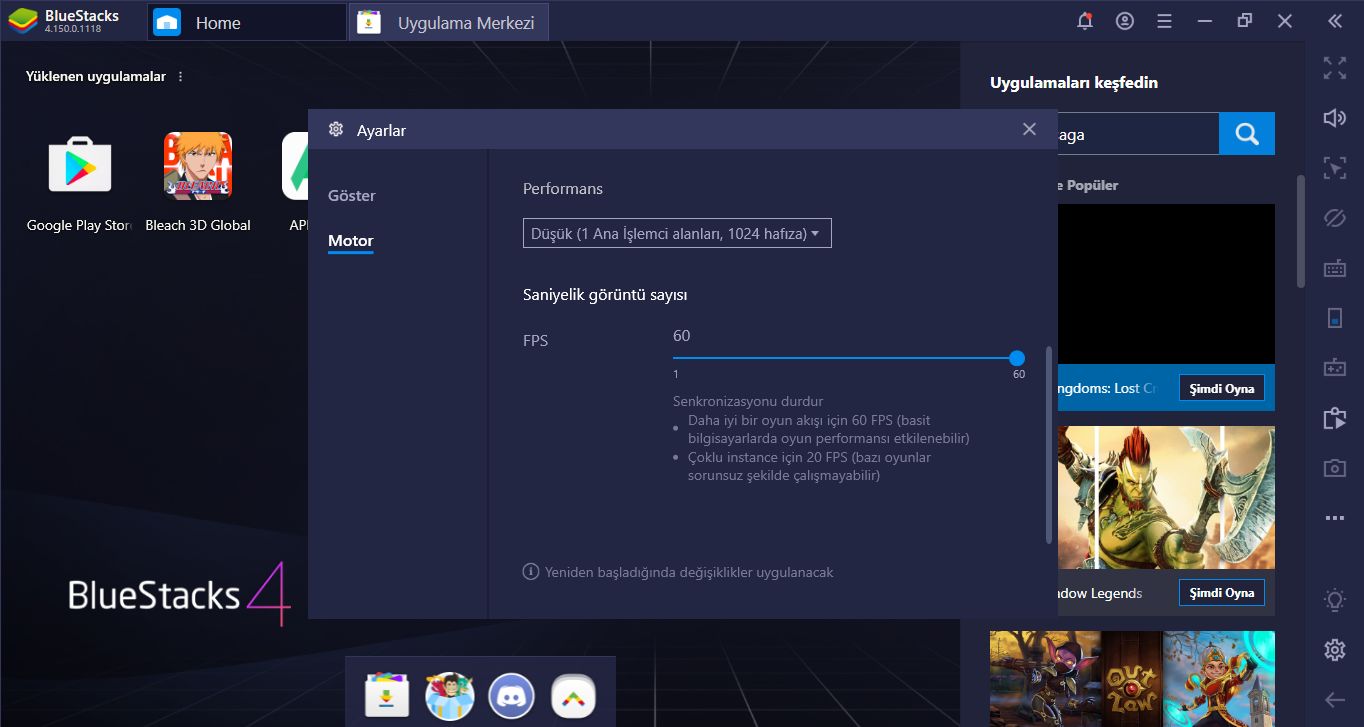Viewport: 1364px width, 727px height.
Task: Open the account profile icon
Action: 1125,21
